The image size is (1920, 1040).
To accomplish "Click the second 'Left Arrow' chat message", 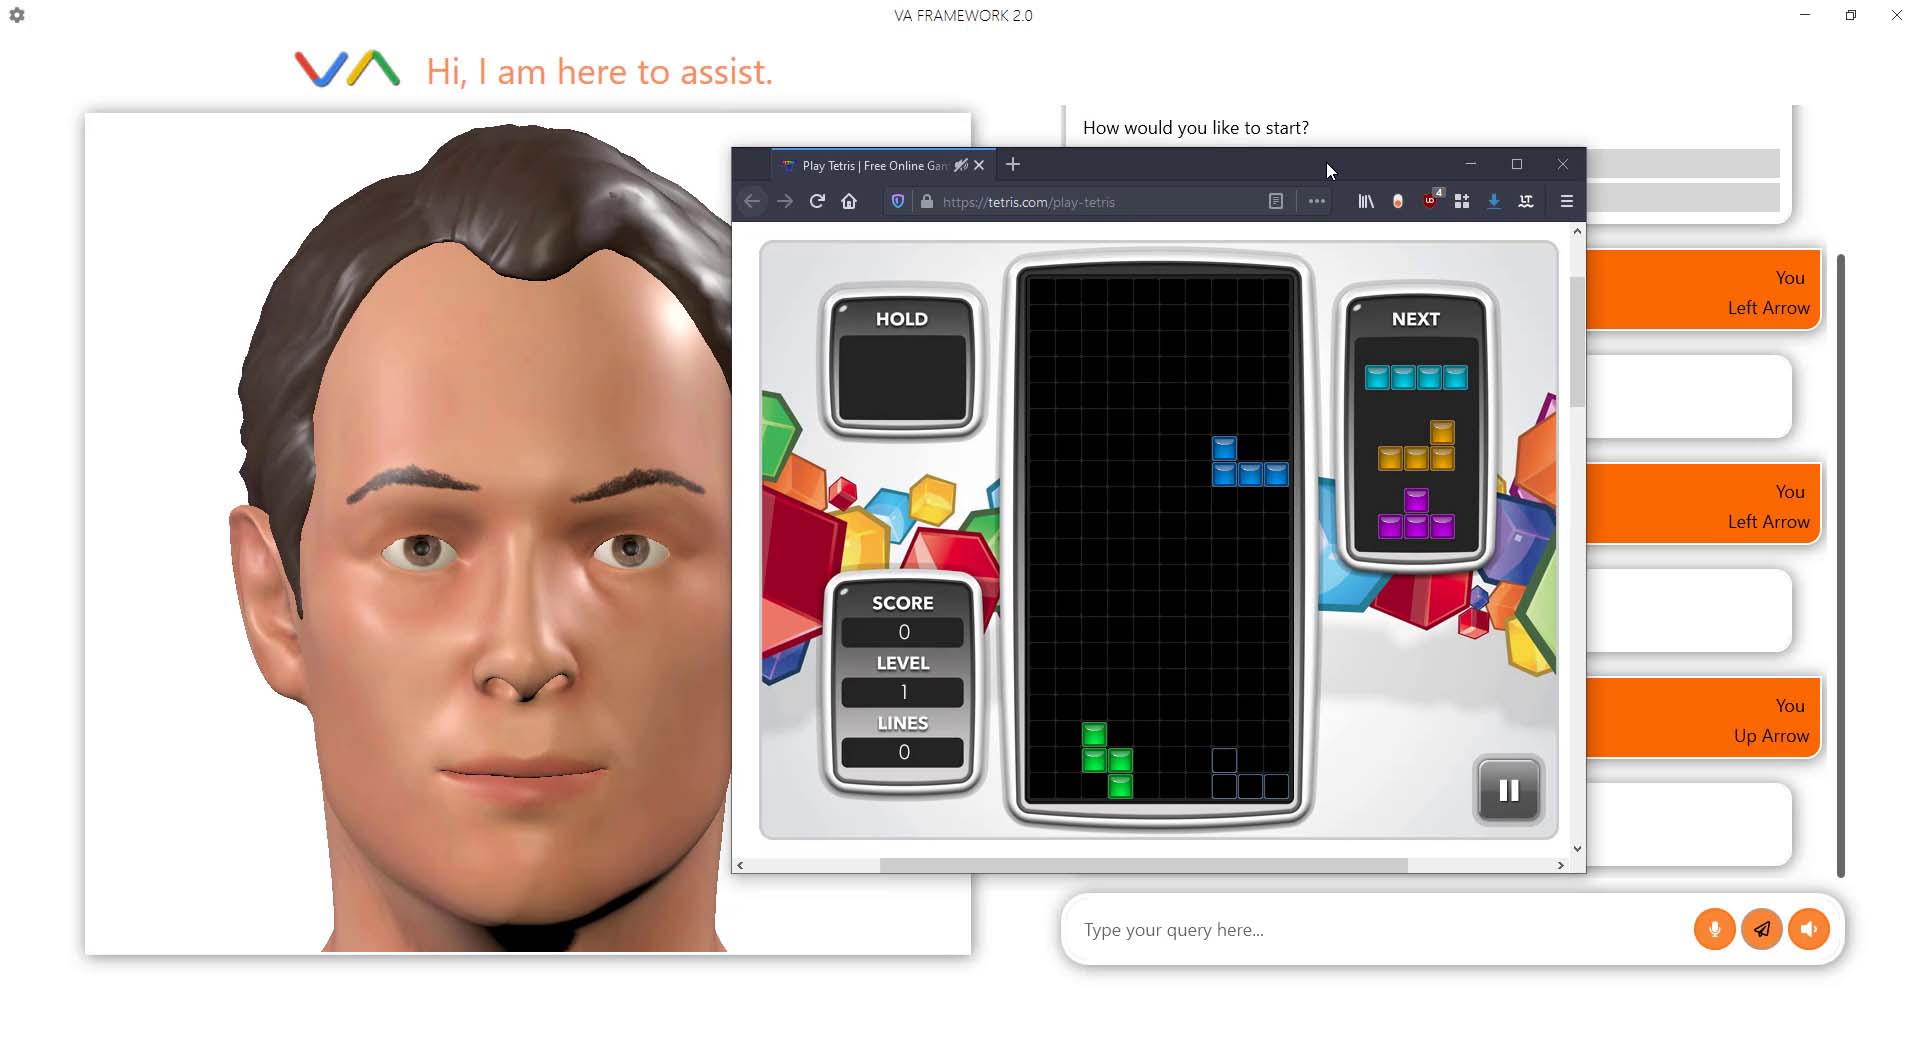I will [x=1703, y=504].
